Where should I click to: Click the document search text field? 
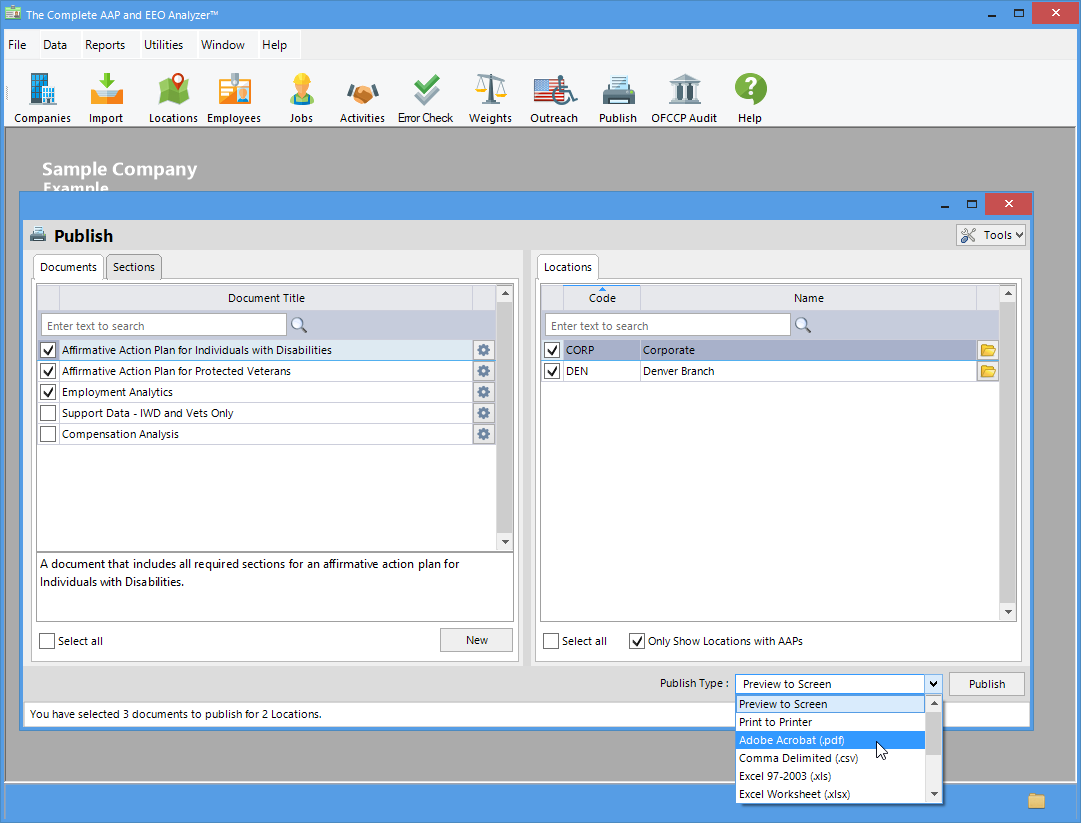pyautogui.click(x=163, y=325)
